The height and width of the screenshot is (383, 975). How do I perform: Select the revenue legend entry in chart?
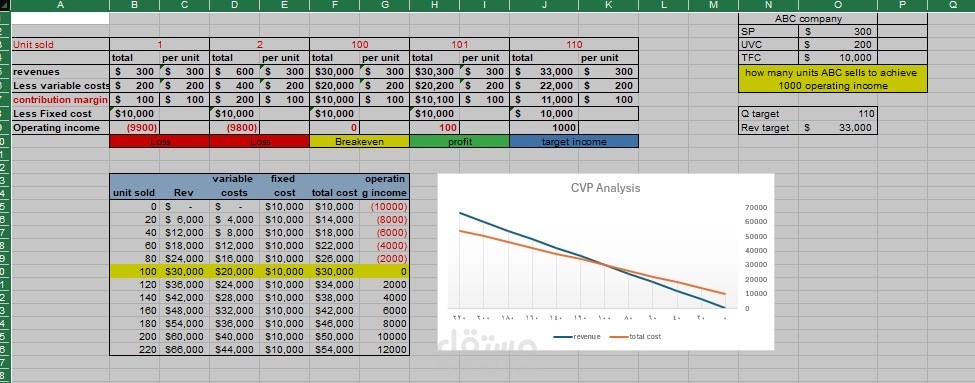coord(578,336)
